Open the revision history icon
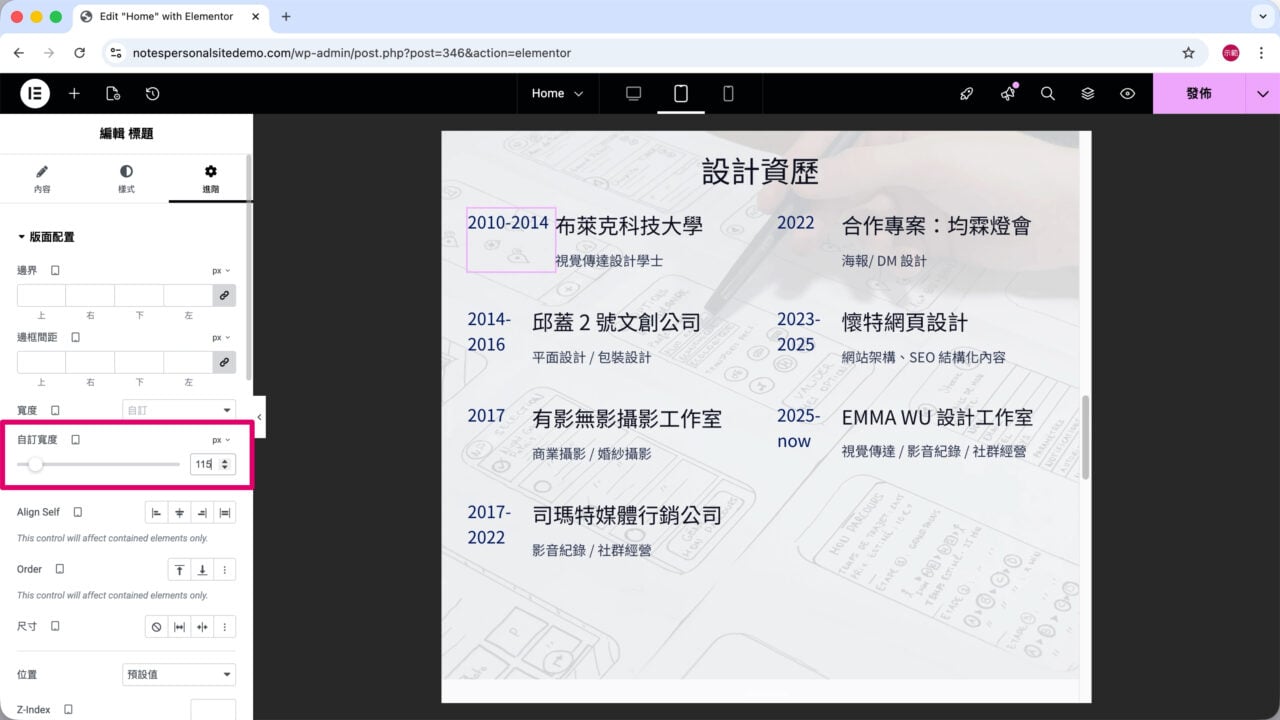 click(x=152, y=93)
